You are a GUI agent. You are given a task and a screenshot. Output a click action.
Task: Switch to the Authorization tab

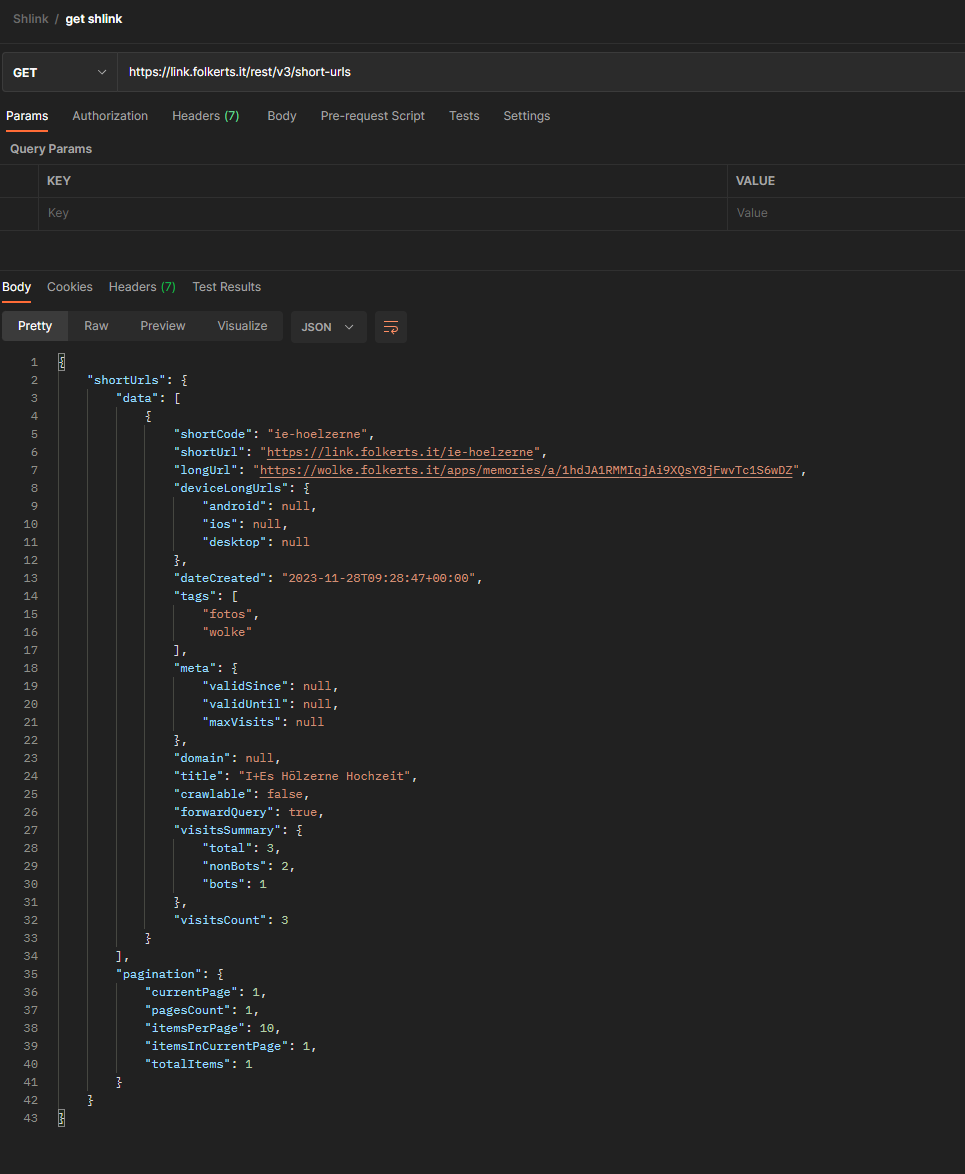click(x=110, y=116)
